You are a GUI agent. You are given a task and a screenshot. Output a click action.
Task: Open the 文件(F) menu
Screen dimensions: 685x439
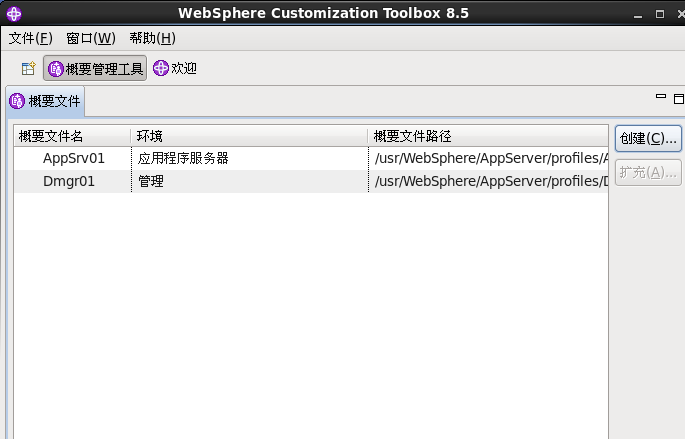[31, 38]
